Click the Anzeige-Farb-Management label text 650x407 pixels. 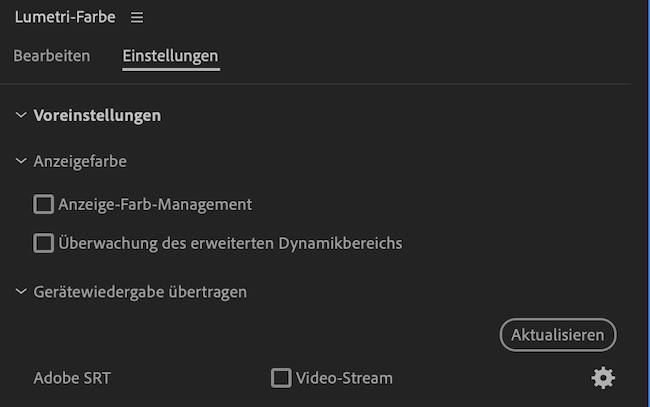pos(155,204)
